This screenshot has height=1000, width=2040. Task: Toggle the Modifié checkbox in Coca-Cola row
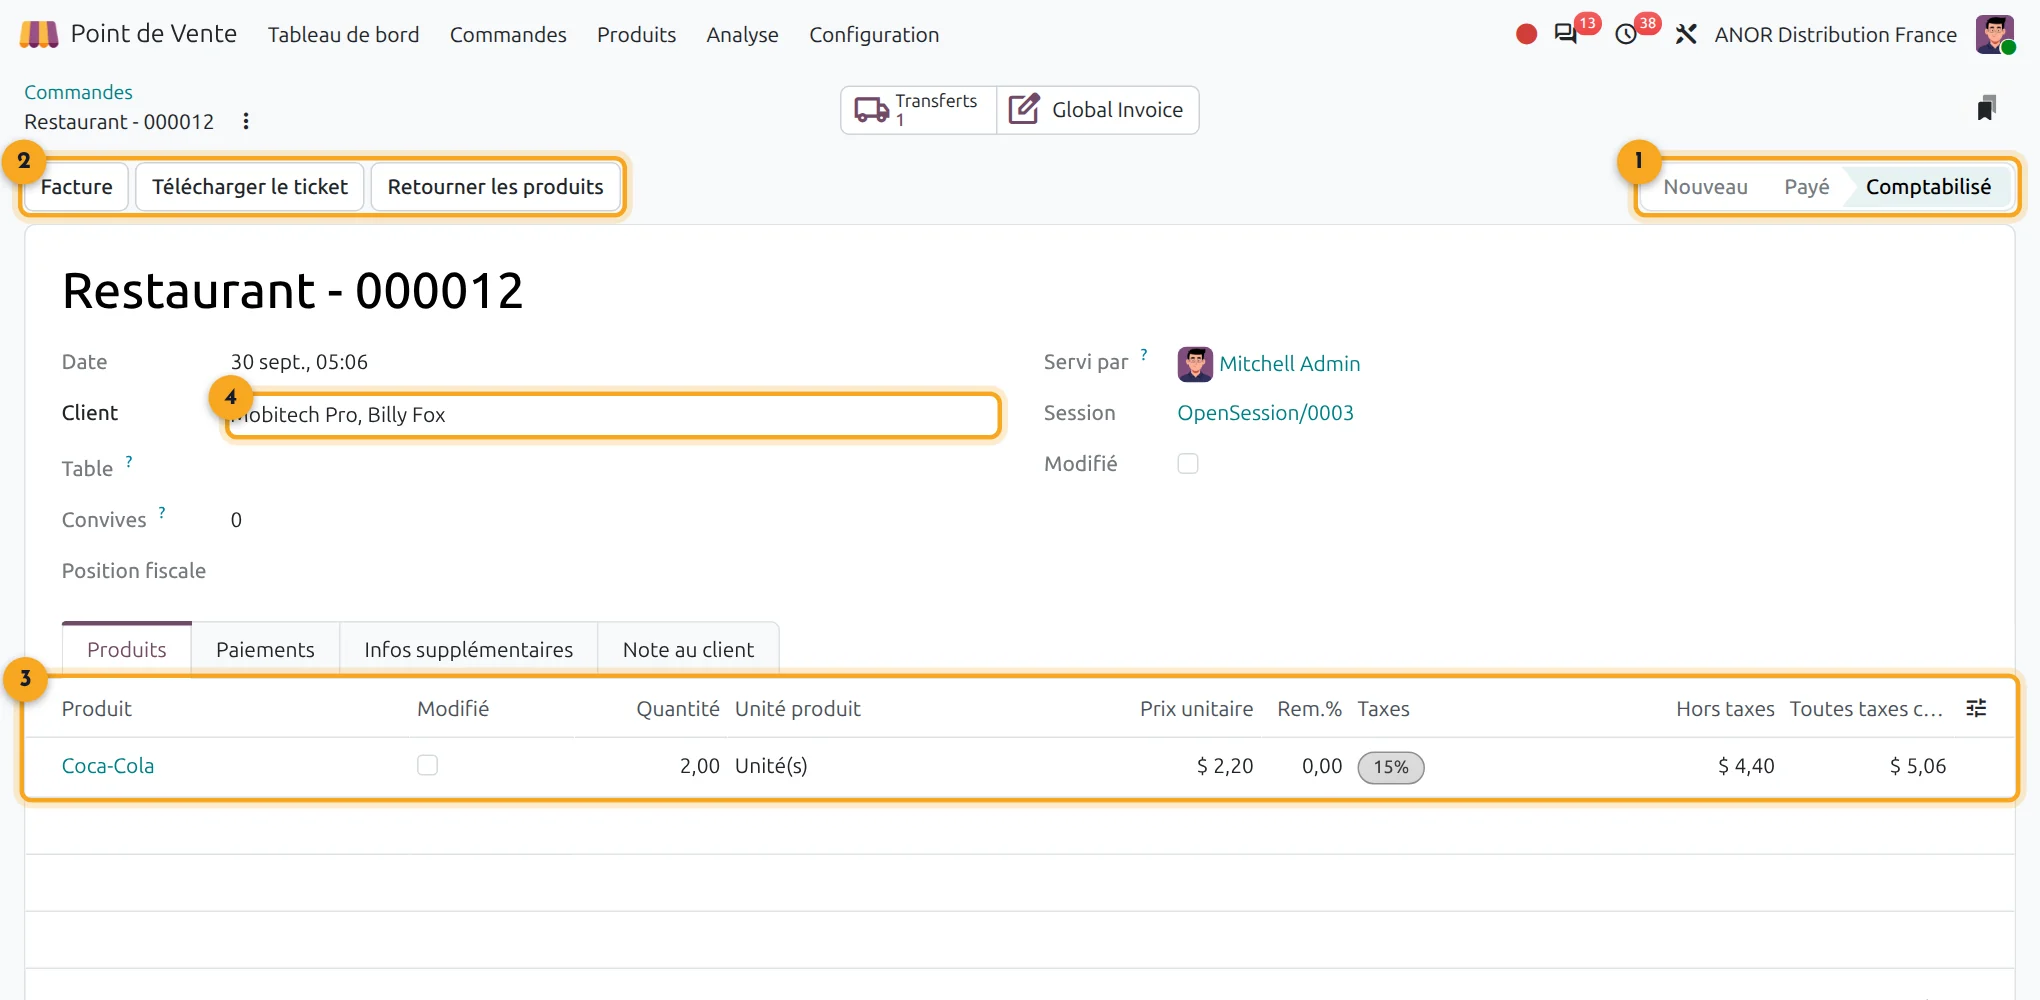click(428, 766)
